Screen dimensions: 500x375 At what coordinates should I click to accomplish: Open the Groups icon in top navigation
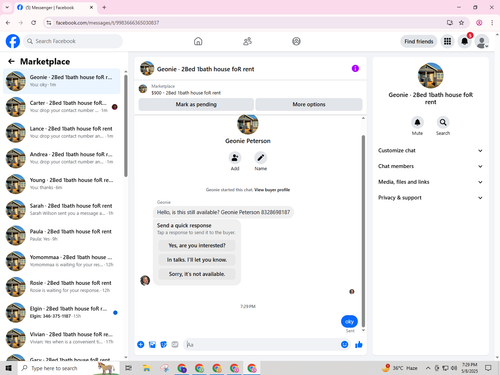coord(296,41)
